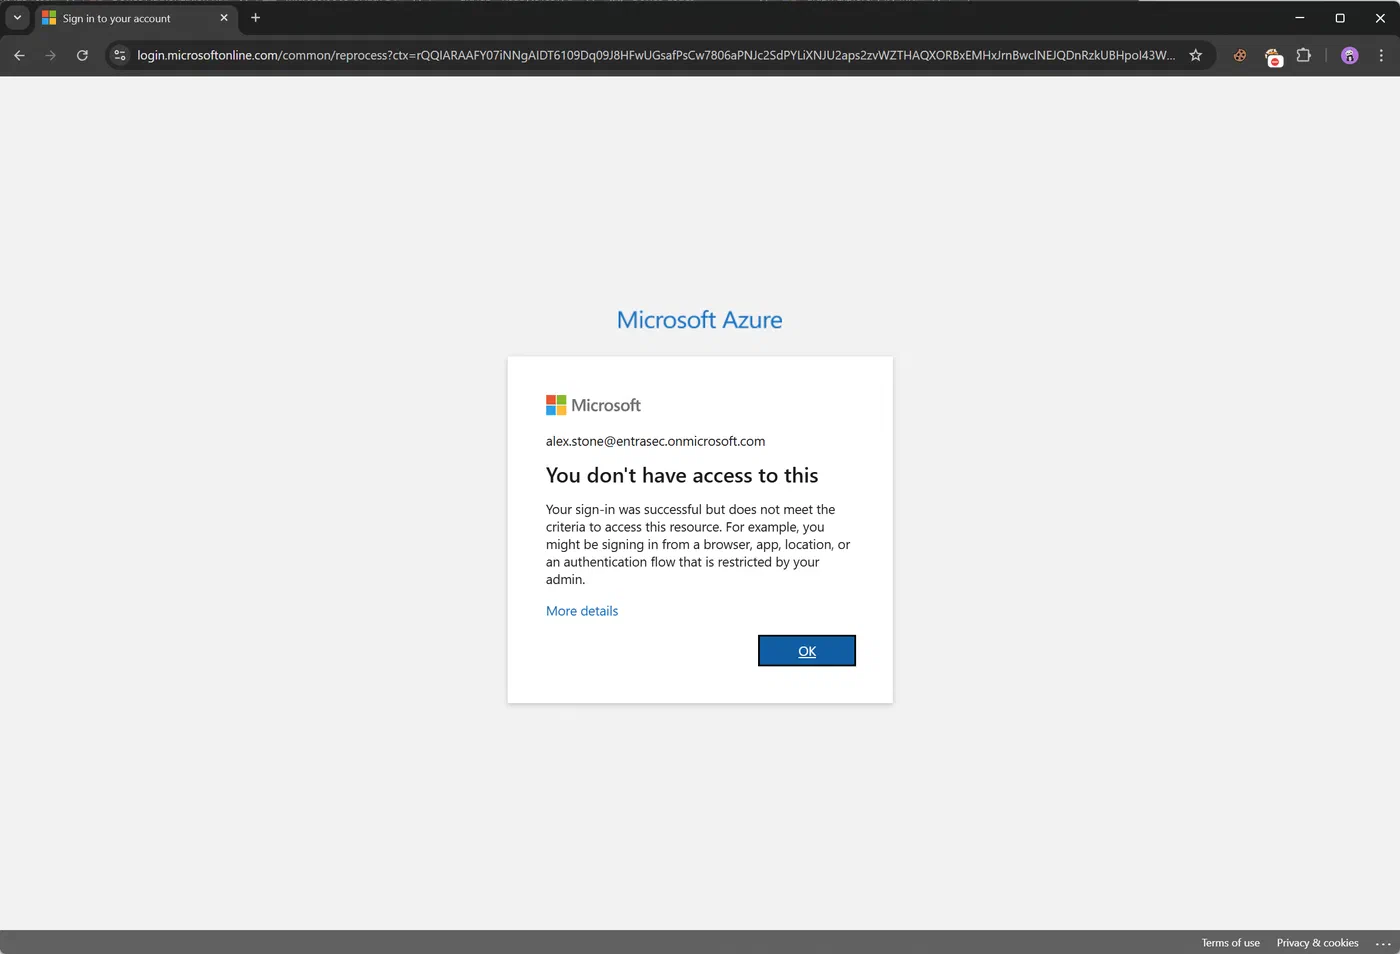Reload the sign-in page
Image resolution: width=1400 pixels, height=954 pixels.
(x=83, y=56)
